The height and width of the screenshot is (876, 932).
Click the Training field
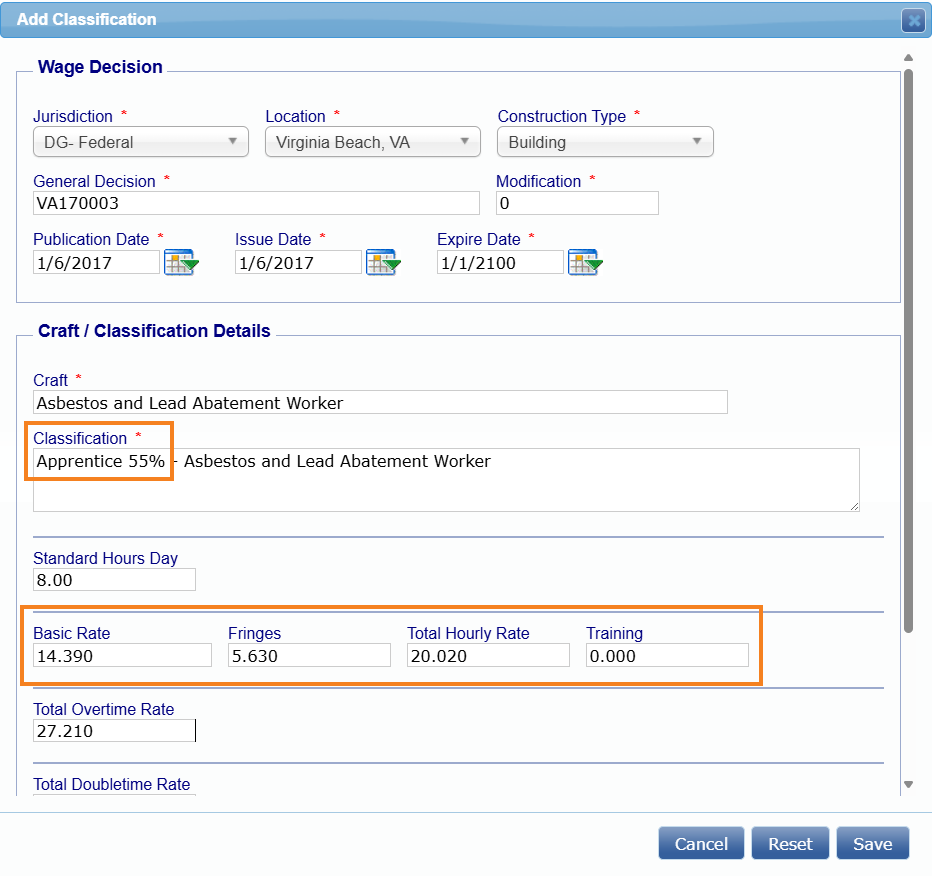click(x=667, y=656)
